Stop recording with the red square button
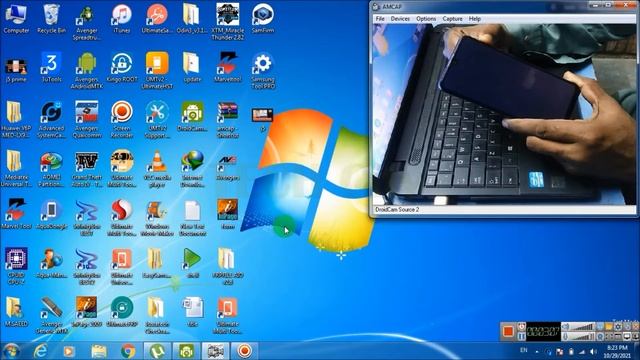The image size is (640, 360). coord(508,331)
